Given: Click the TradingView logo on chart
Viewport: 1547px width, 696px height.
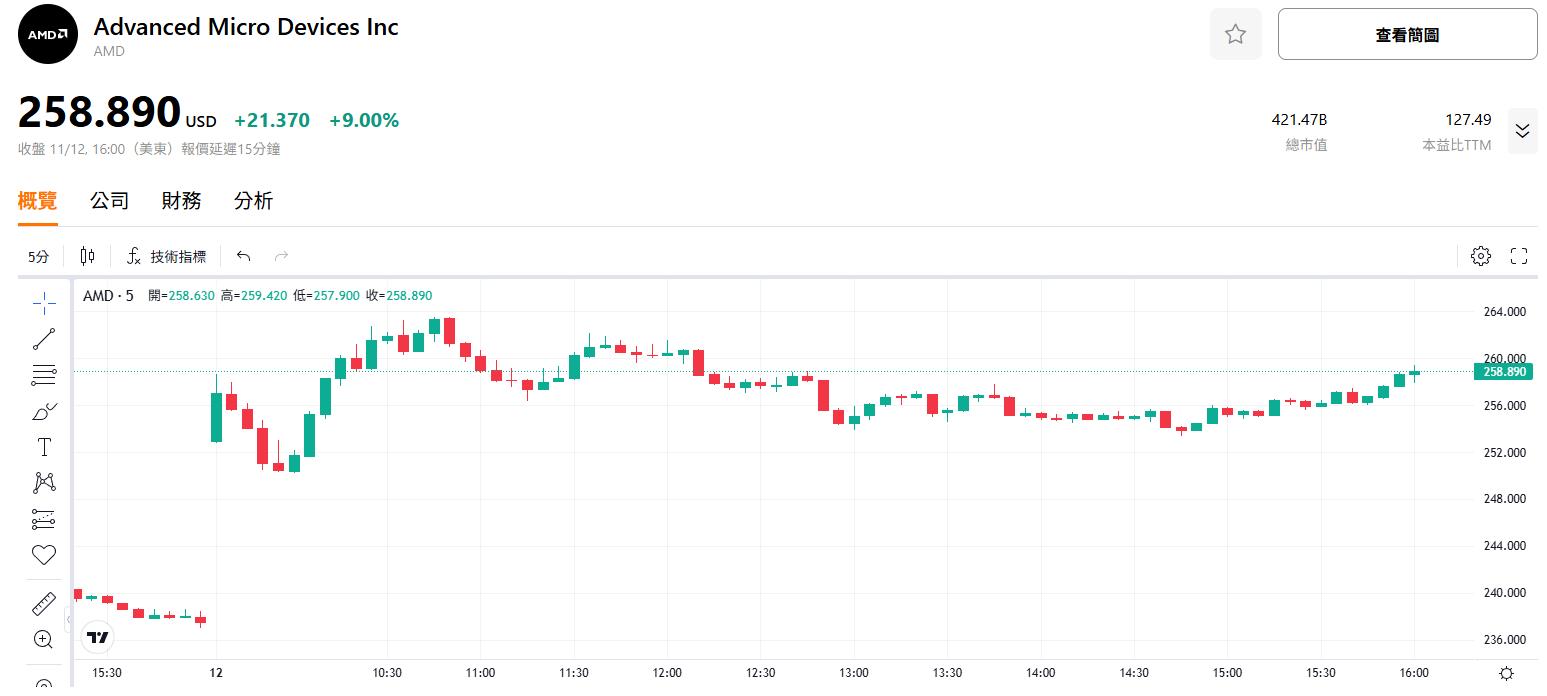Looking at the screenshot, I should point(97,637).
